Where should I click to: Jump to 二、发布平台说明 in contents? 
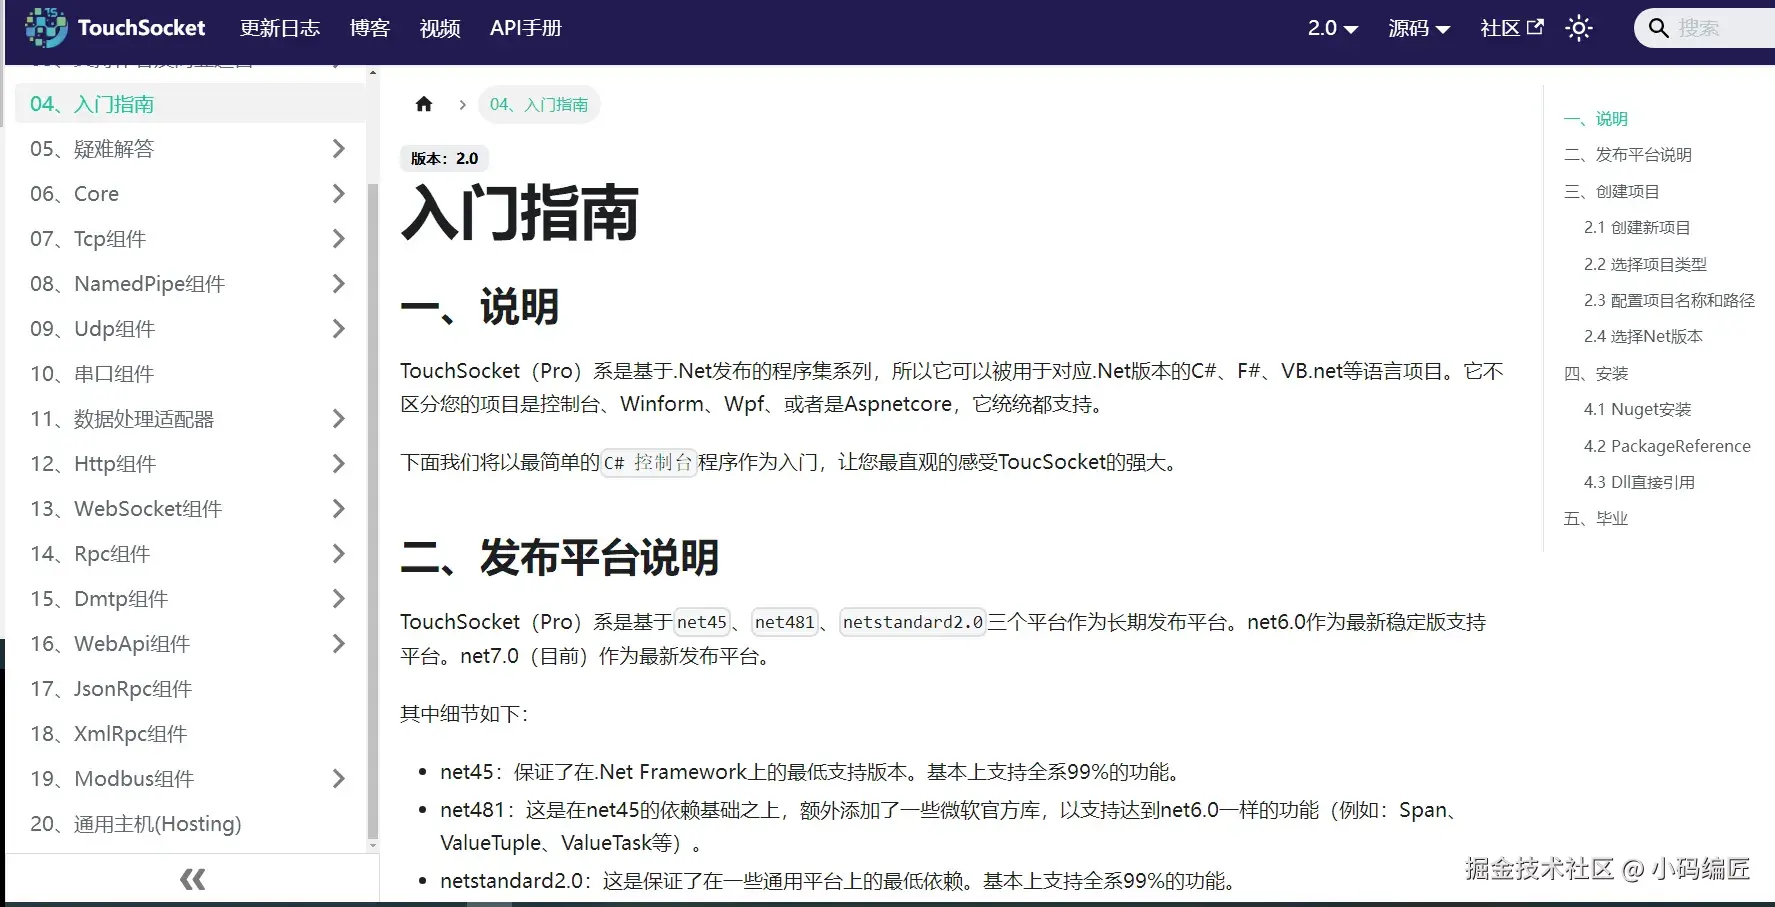[x=1628, y=155]
